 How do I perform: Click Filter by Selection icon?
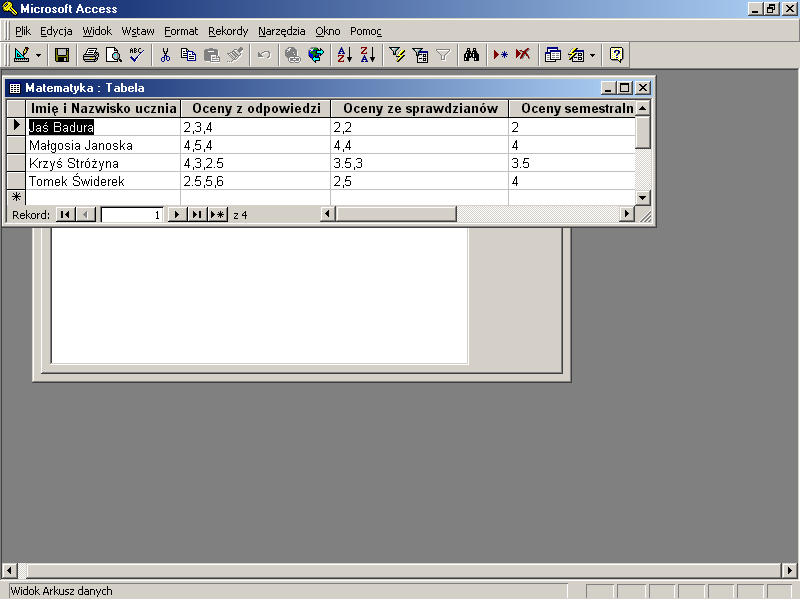coord(397,55)
